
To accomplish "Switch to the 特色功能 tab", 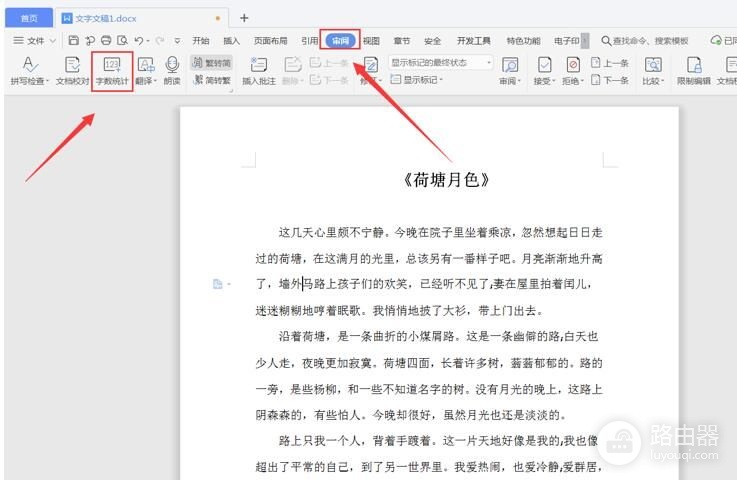I will pos(523,41).
